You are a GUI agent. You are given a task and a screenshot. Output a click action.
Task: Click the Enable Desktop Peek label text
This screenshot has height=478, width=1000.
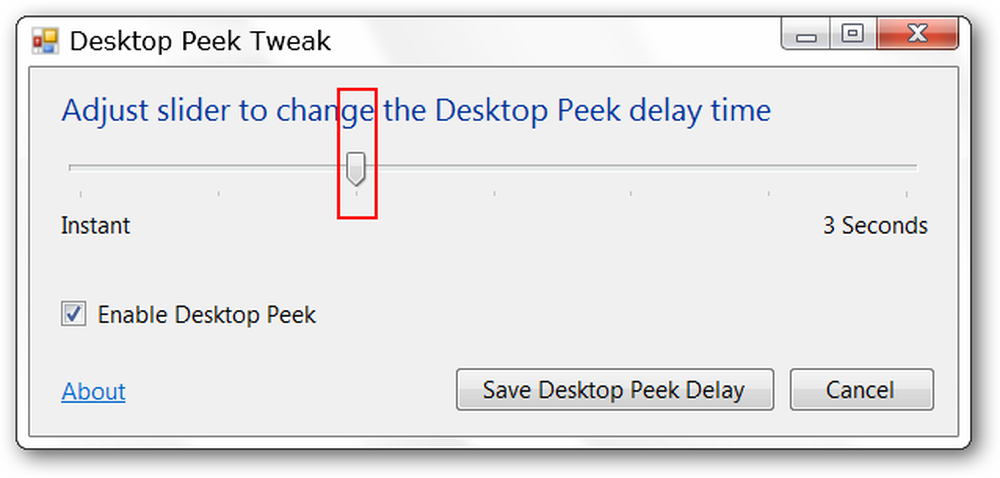click(207, 315)
